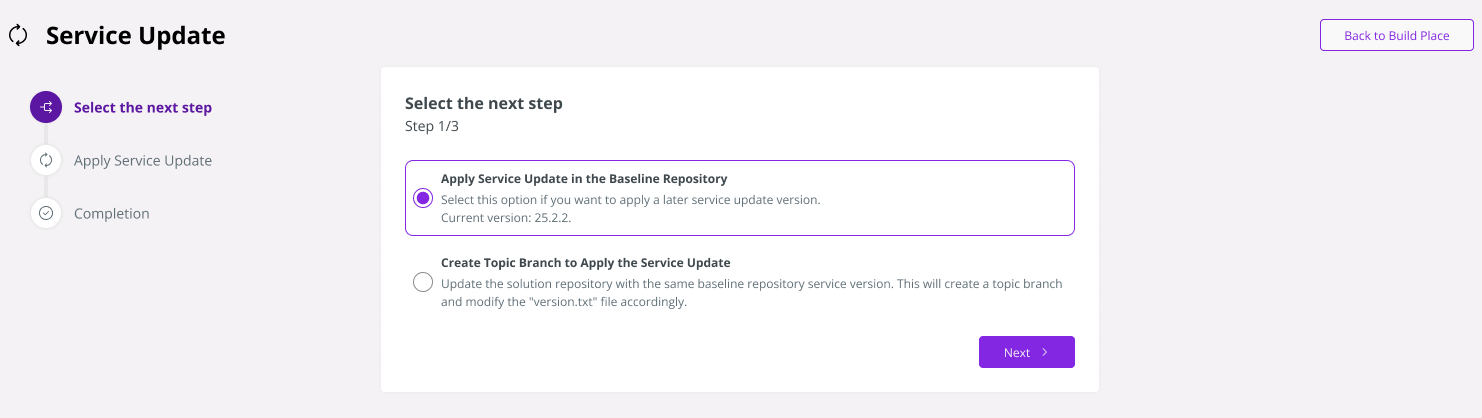Click Next to continue

pos(1027,352)
